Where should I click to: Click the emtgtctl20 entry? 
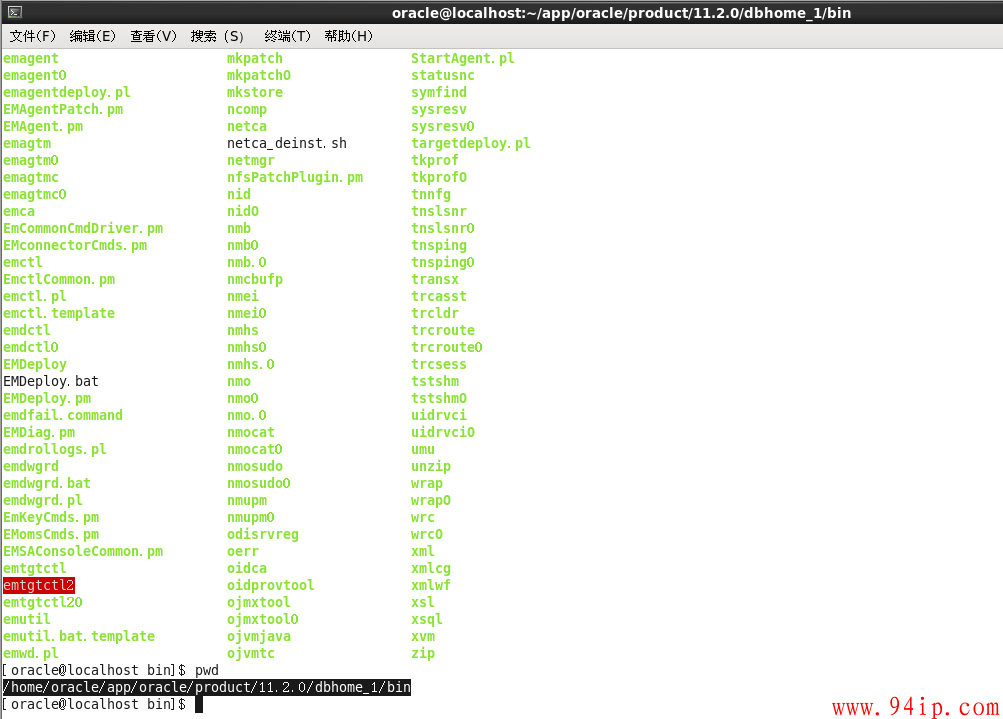point(43,603)
